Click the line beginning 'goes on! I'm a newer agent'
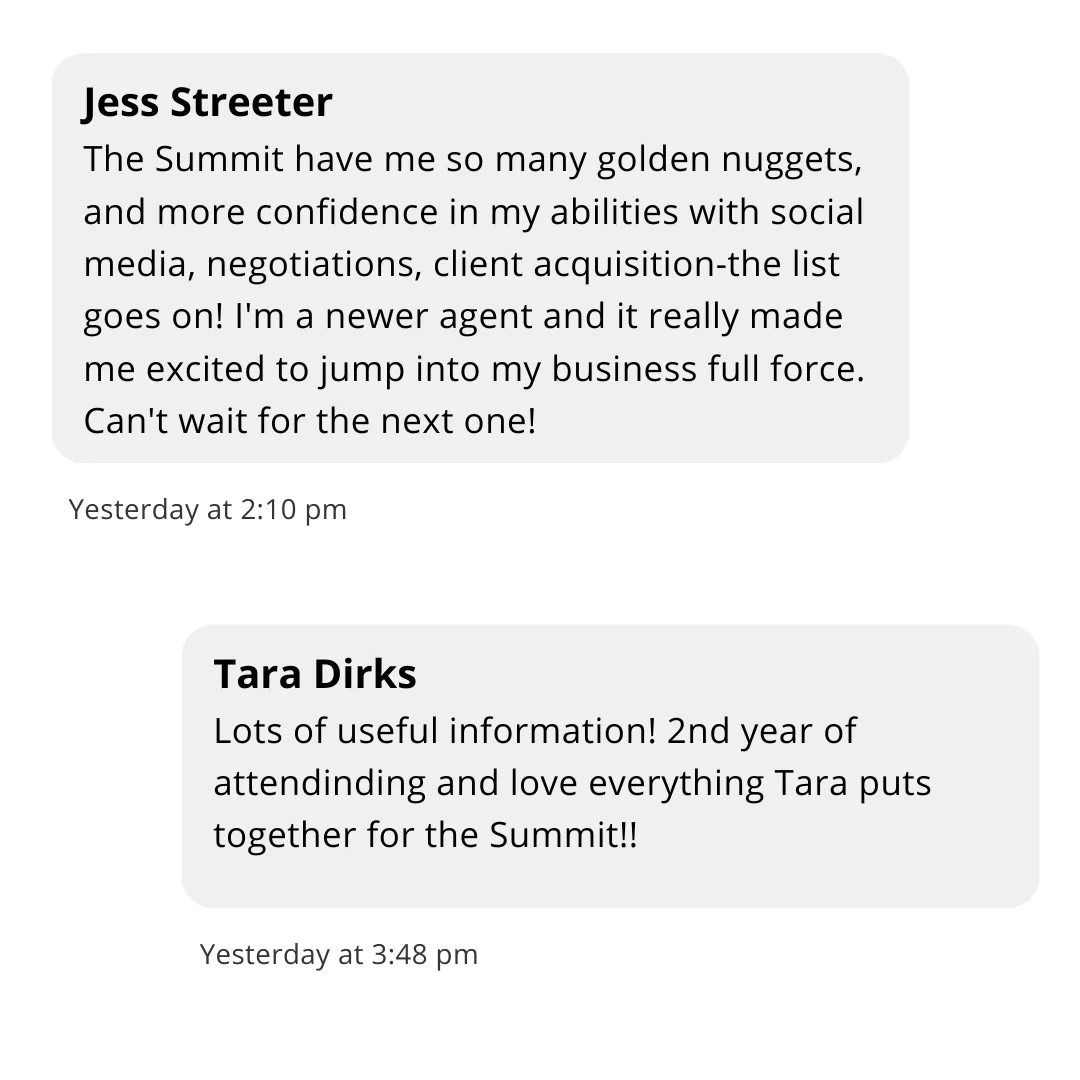This screenshot has width=1080, height=1080. pos(463,317)
